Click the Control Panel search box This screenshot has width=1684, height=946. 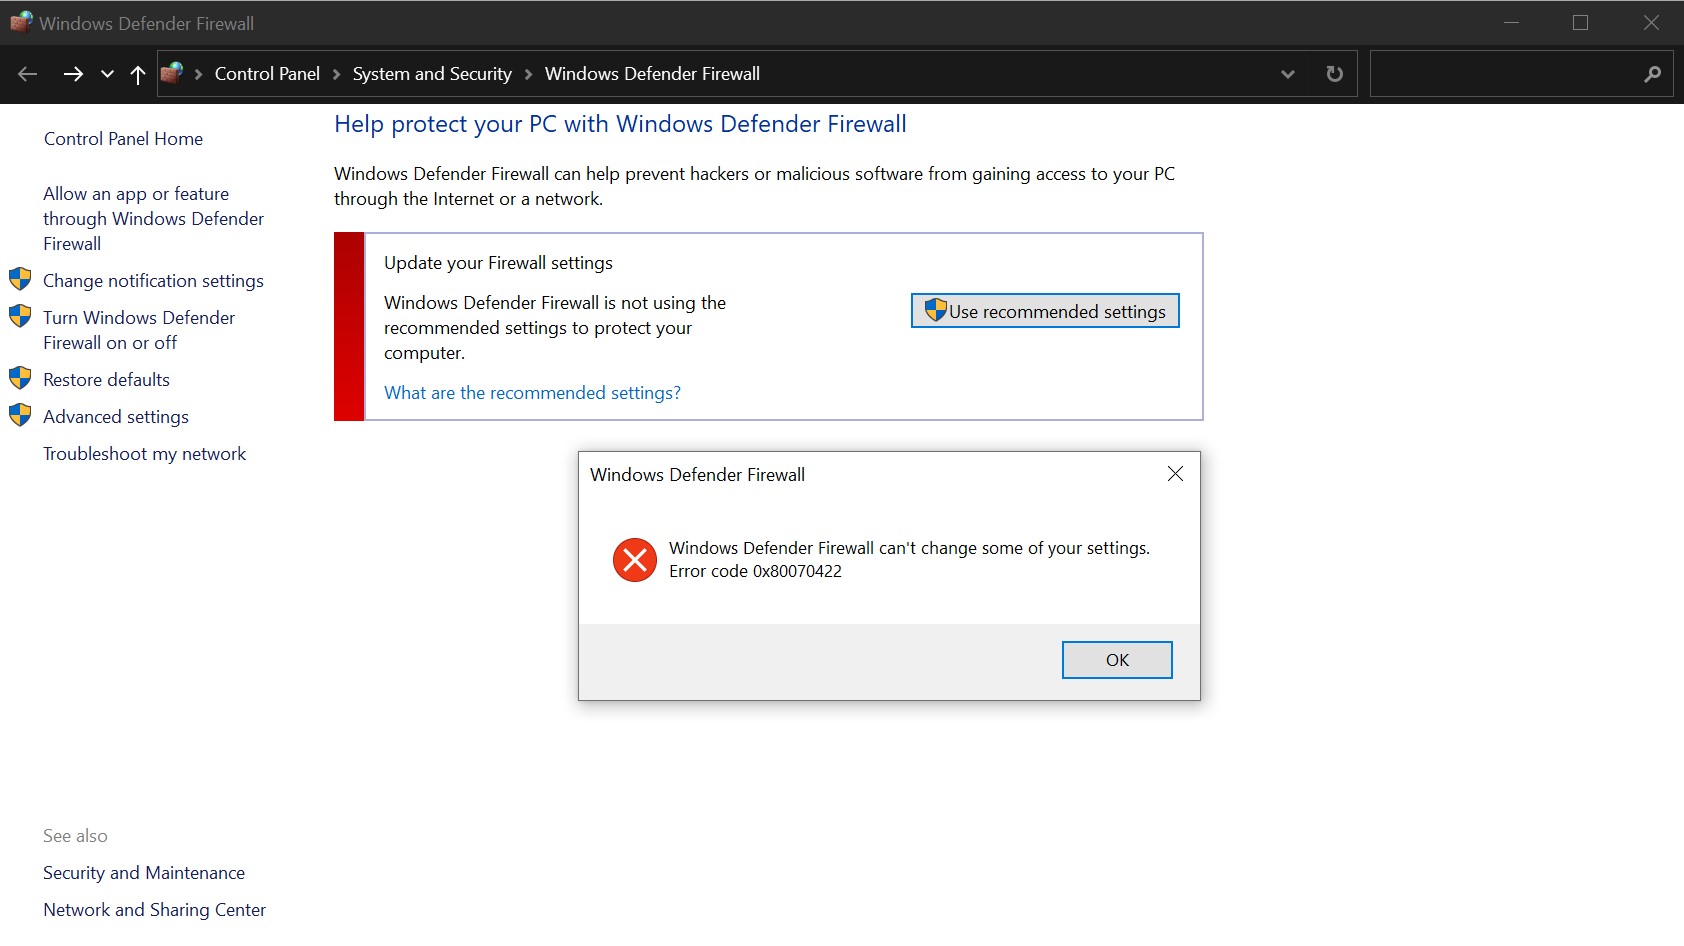(x=1521, y=74)
